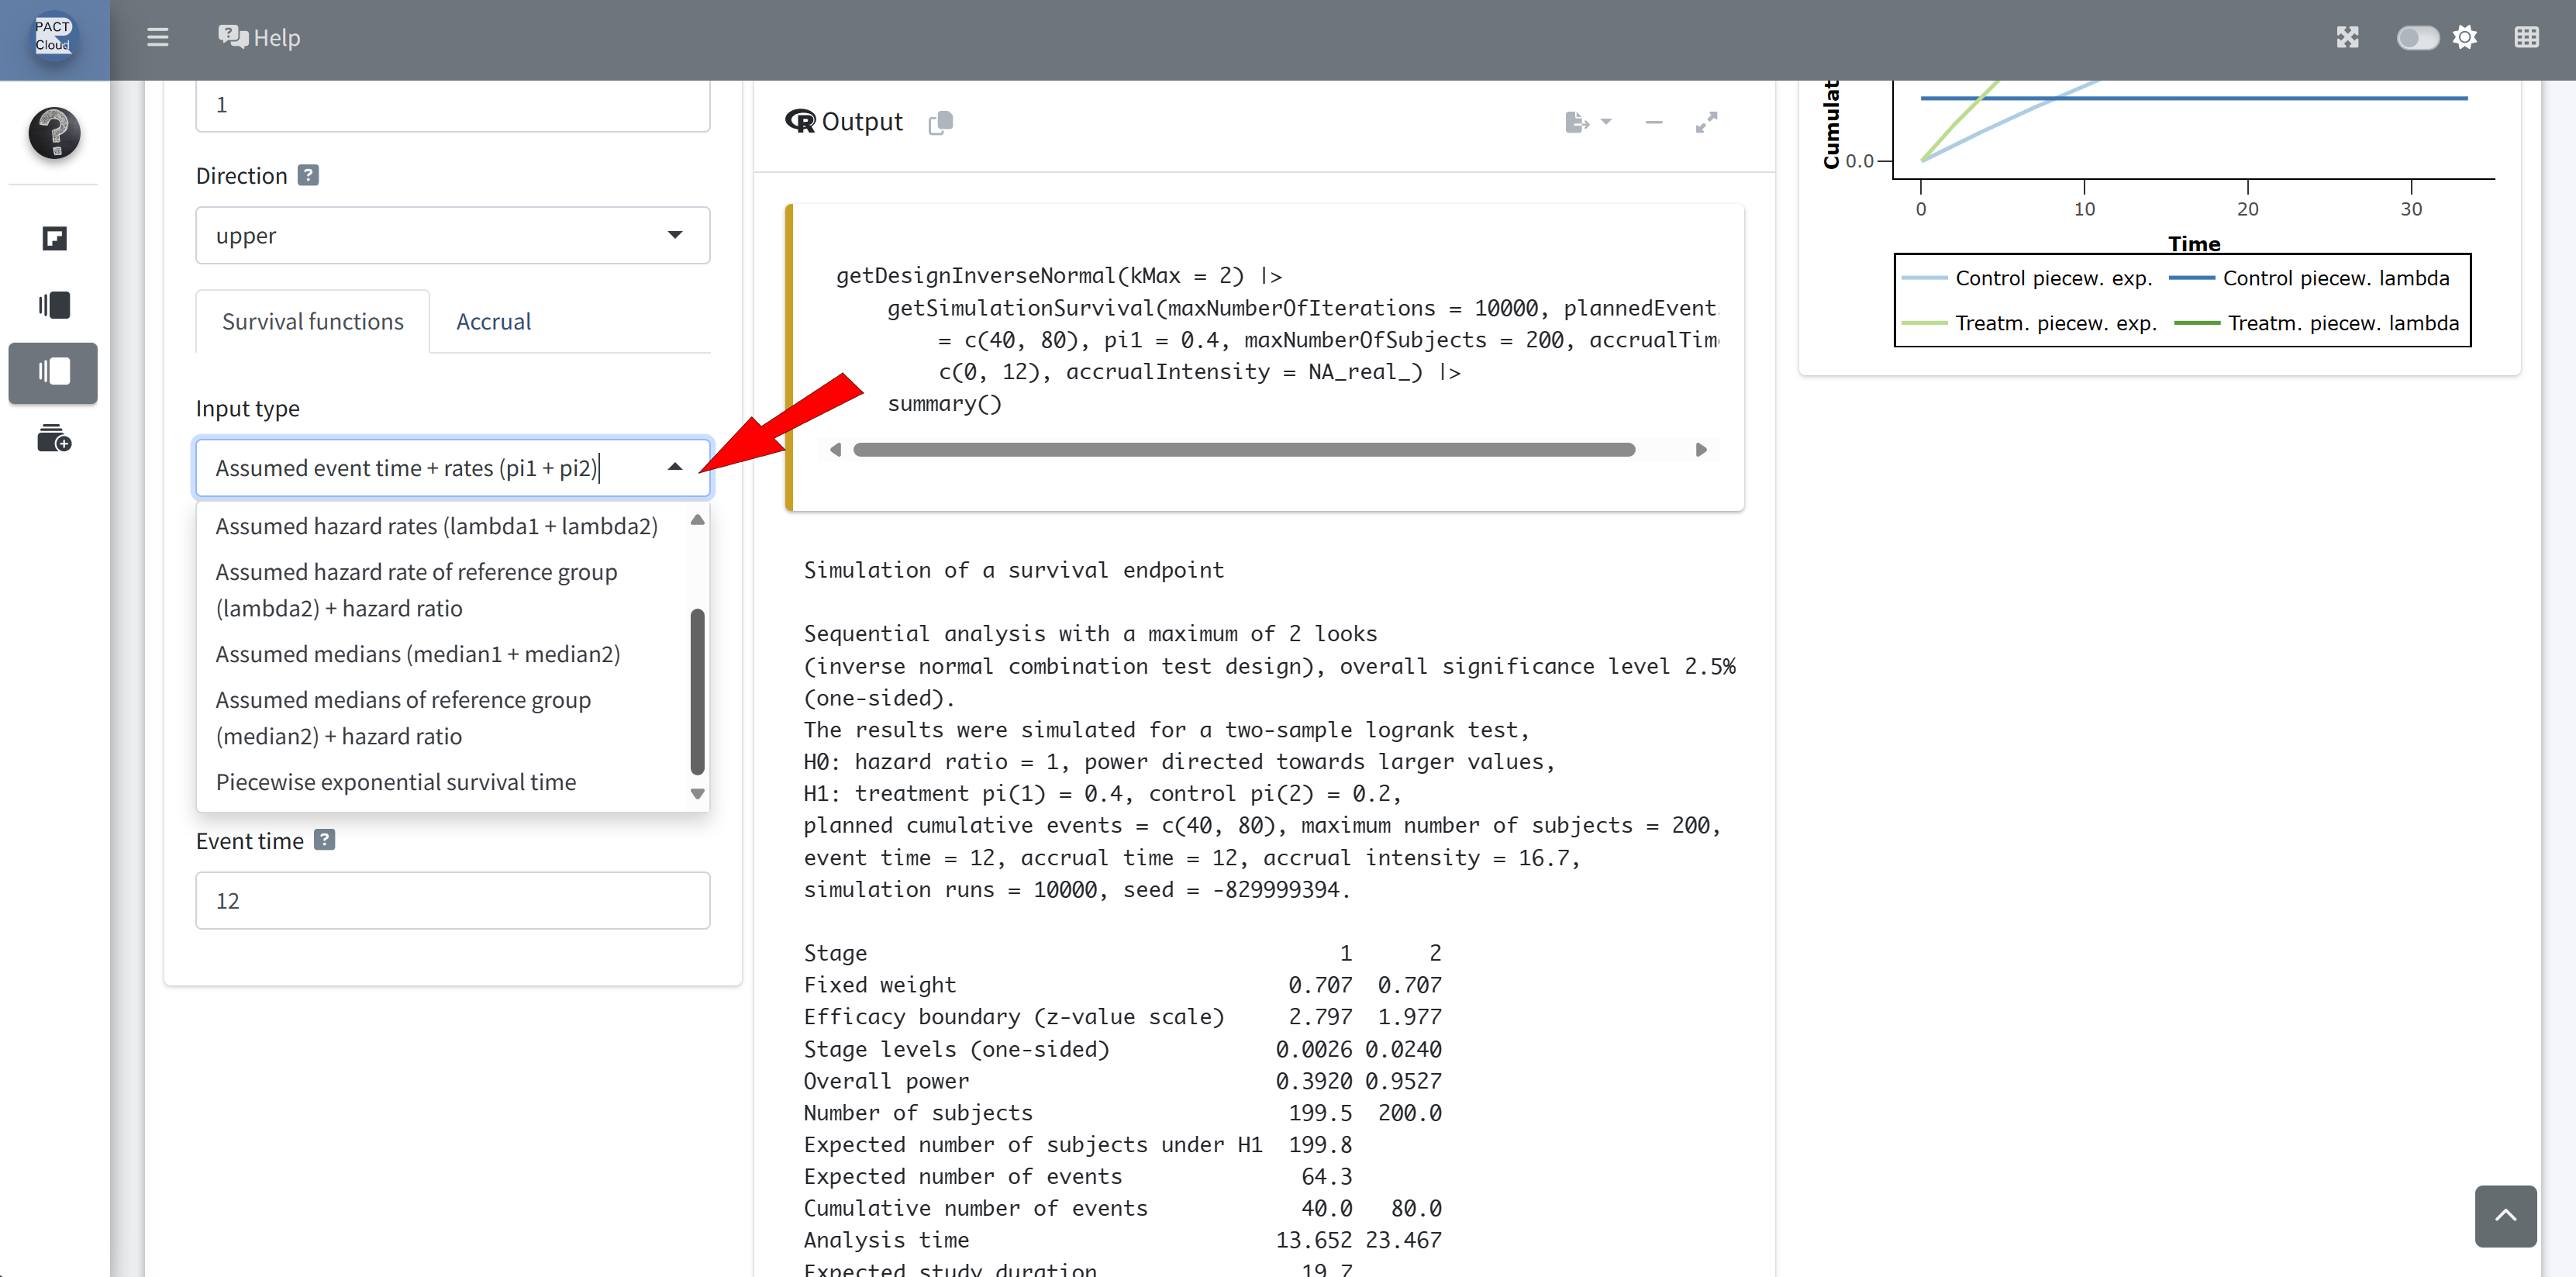
Task: Copy output using icon beside Output title
Action: (940, 122)
